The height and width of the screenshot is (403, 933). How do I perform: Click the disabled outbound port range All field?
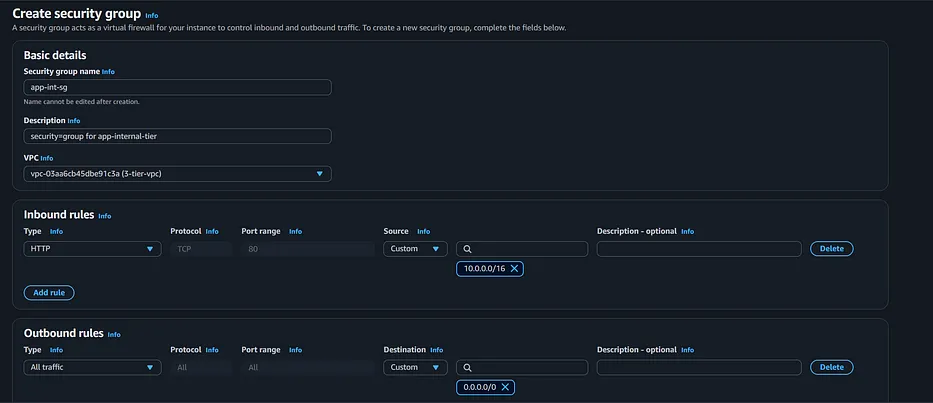pos(308,367)
